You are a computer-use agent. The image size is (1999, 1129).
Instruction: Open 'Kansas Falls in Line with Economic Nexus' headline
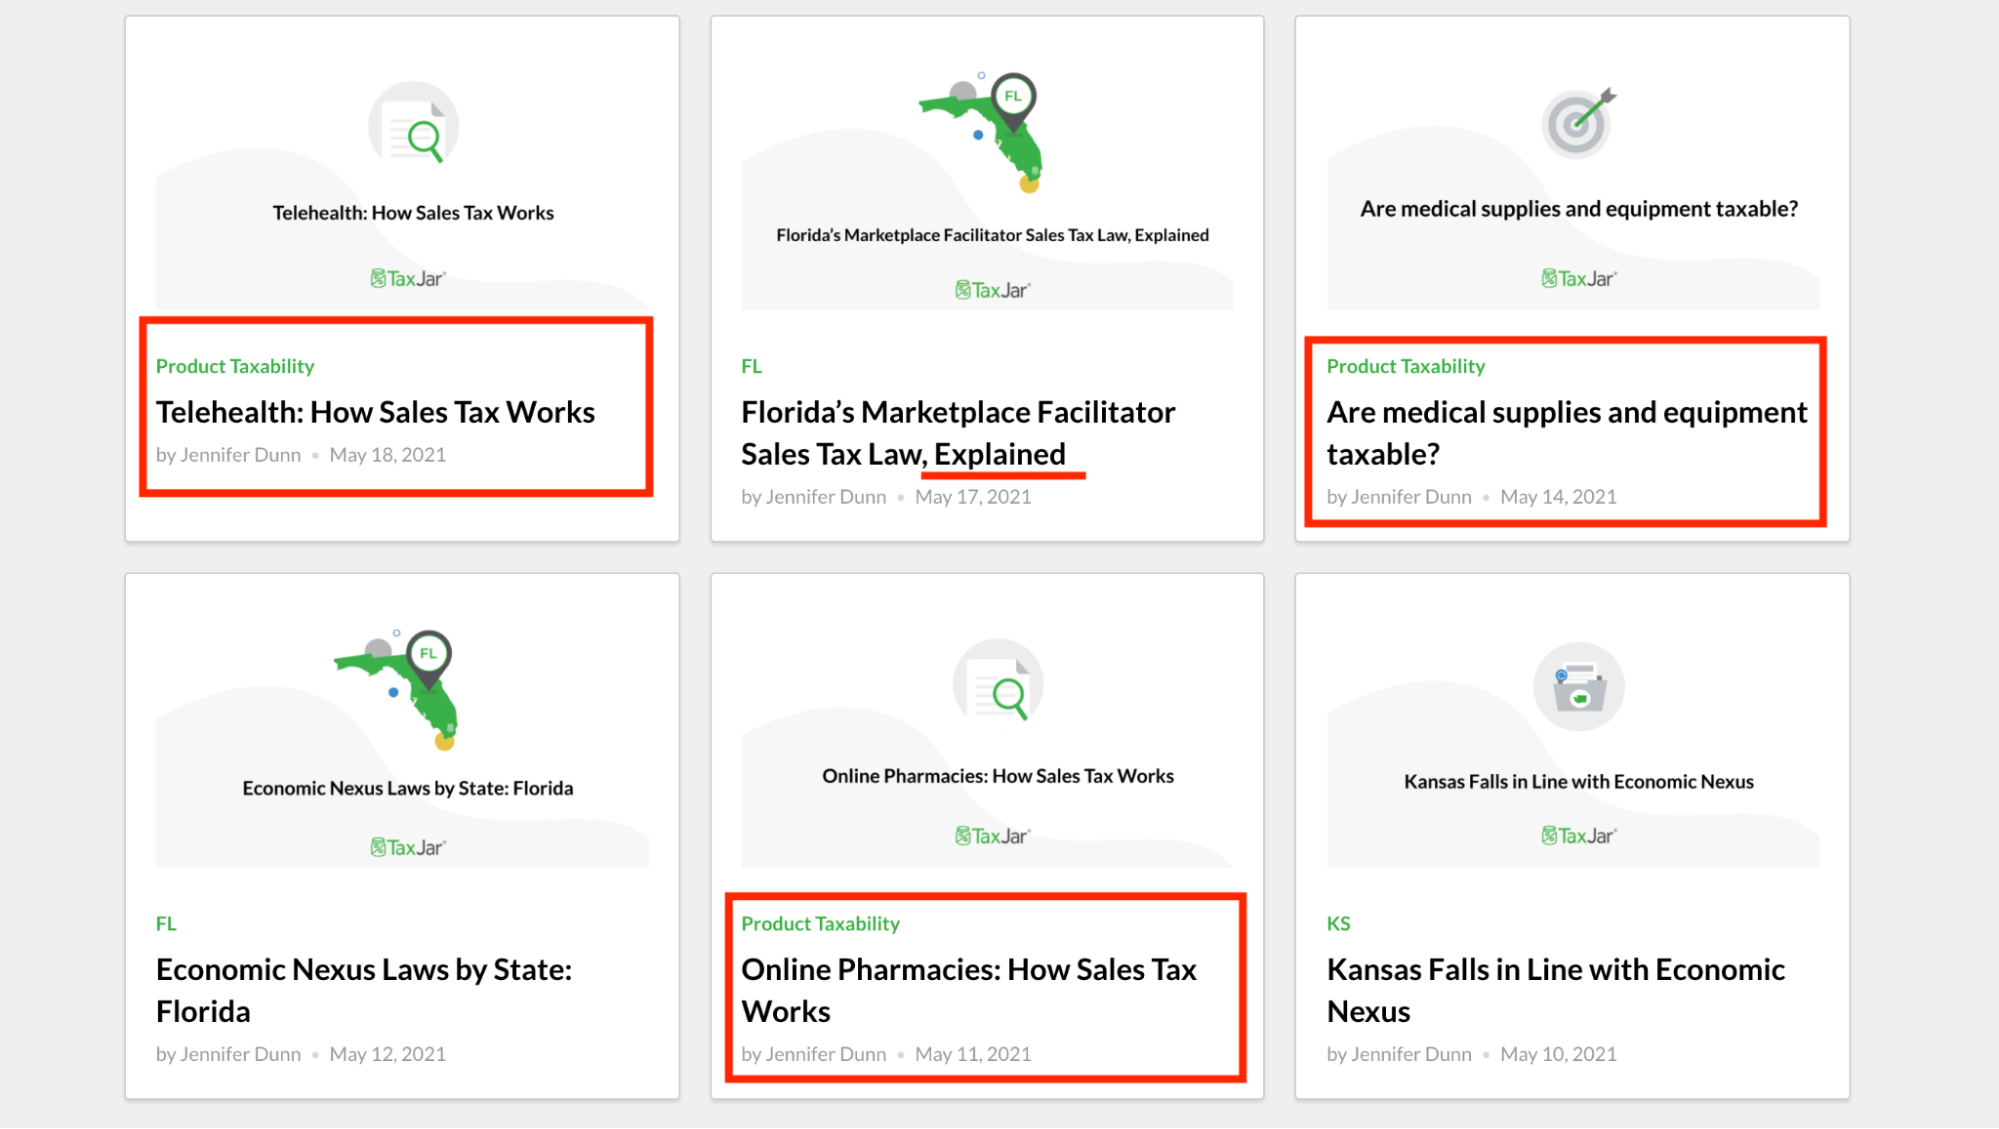pyautogui.click(x=1556, y=990)
